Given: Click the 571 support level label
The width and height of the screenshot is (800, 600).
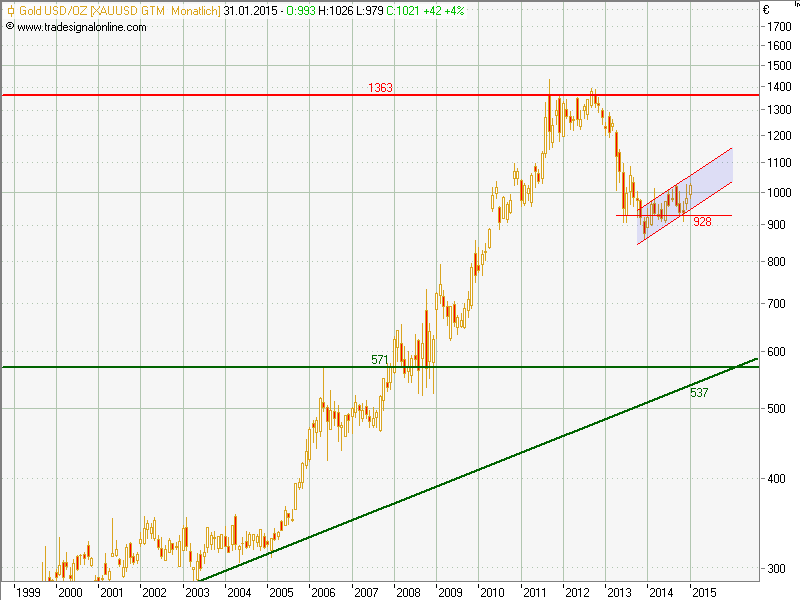Looking at the screenshot, I should click(380, 359).
